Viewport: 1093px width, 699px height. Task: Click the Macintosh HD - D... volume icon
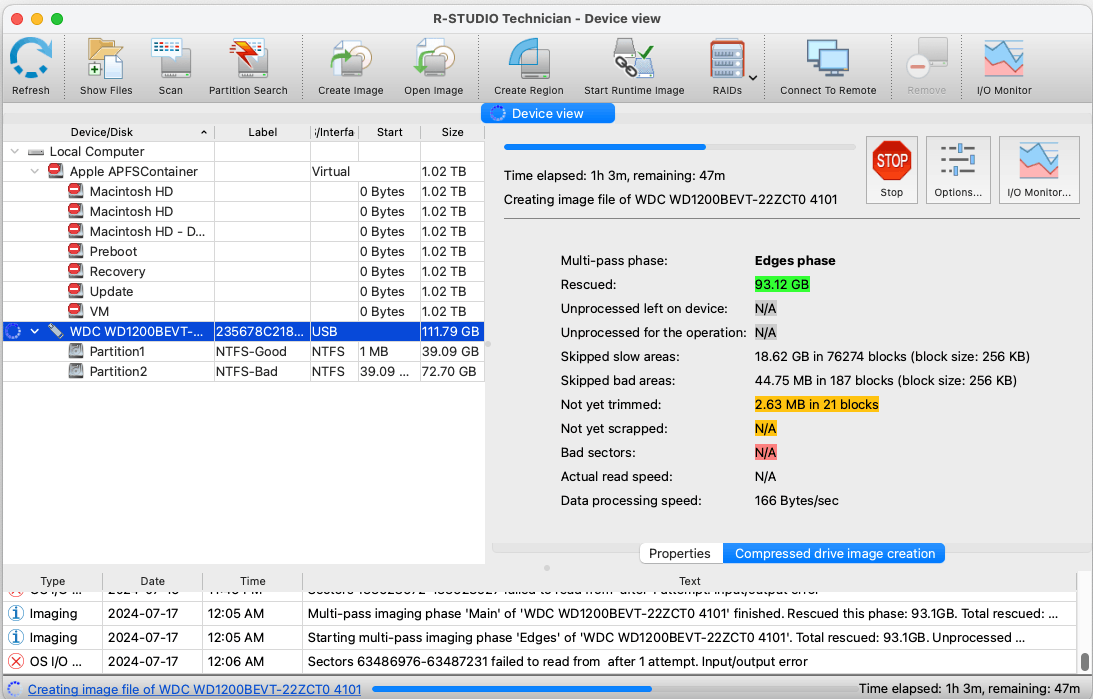click(76, 231)
